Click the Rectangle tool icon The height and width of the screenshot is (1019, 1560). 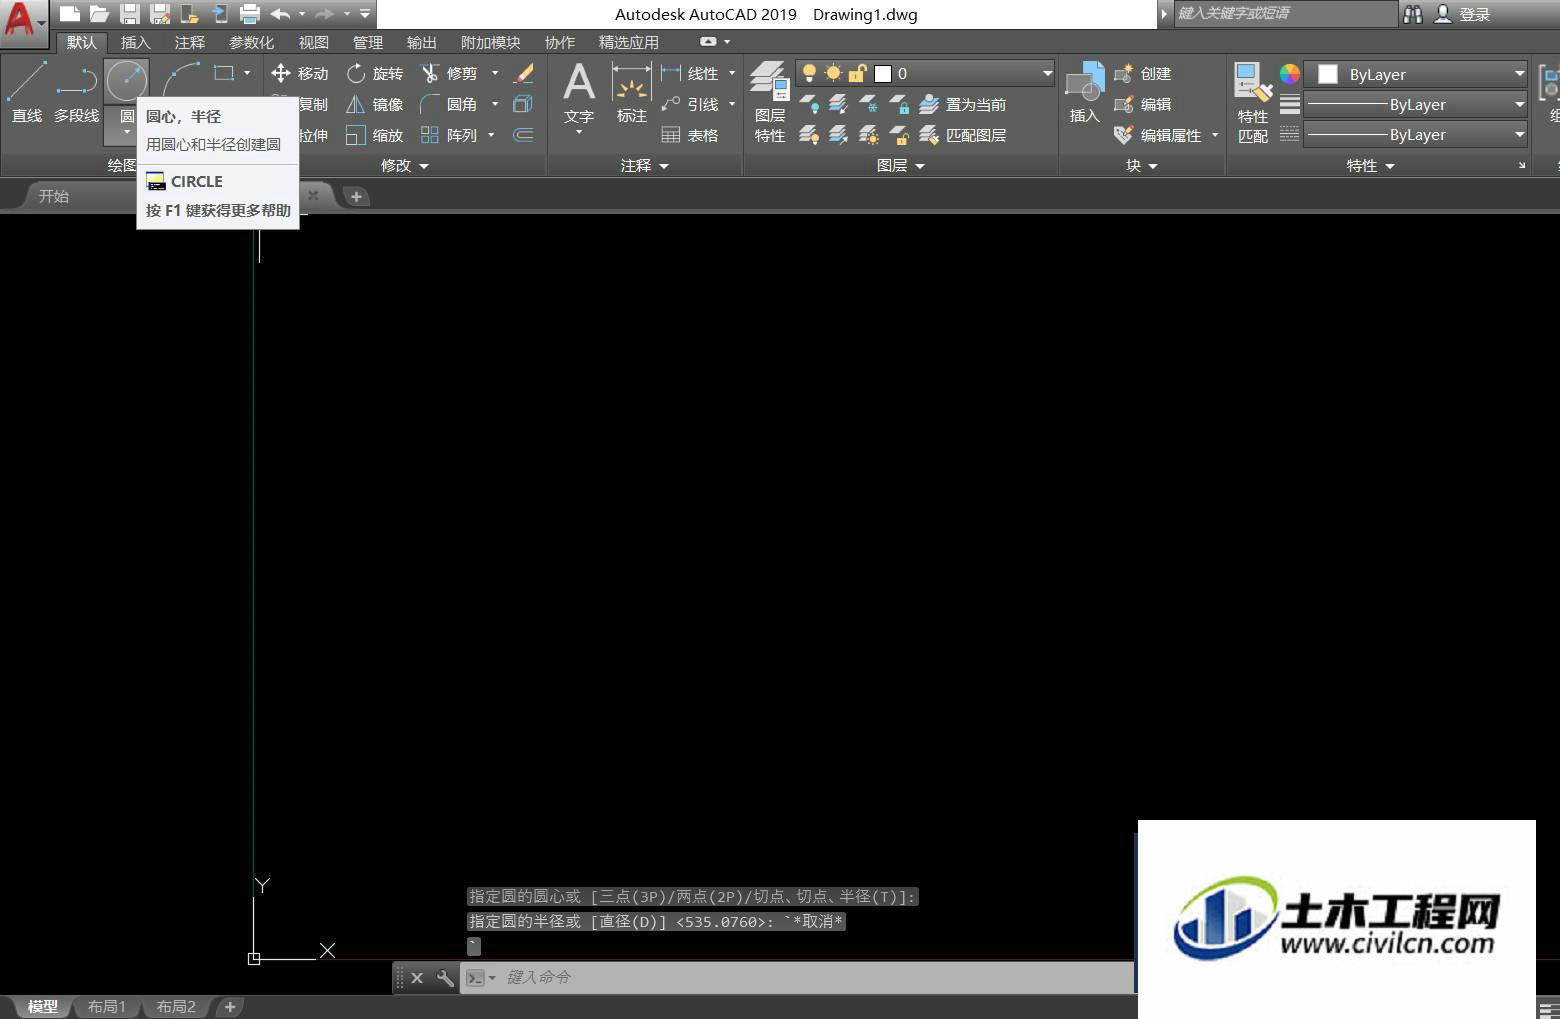(224, 73)
